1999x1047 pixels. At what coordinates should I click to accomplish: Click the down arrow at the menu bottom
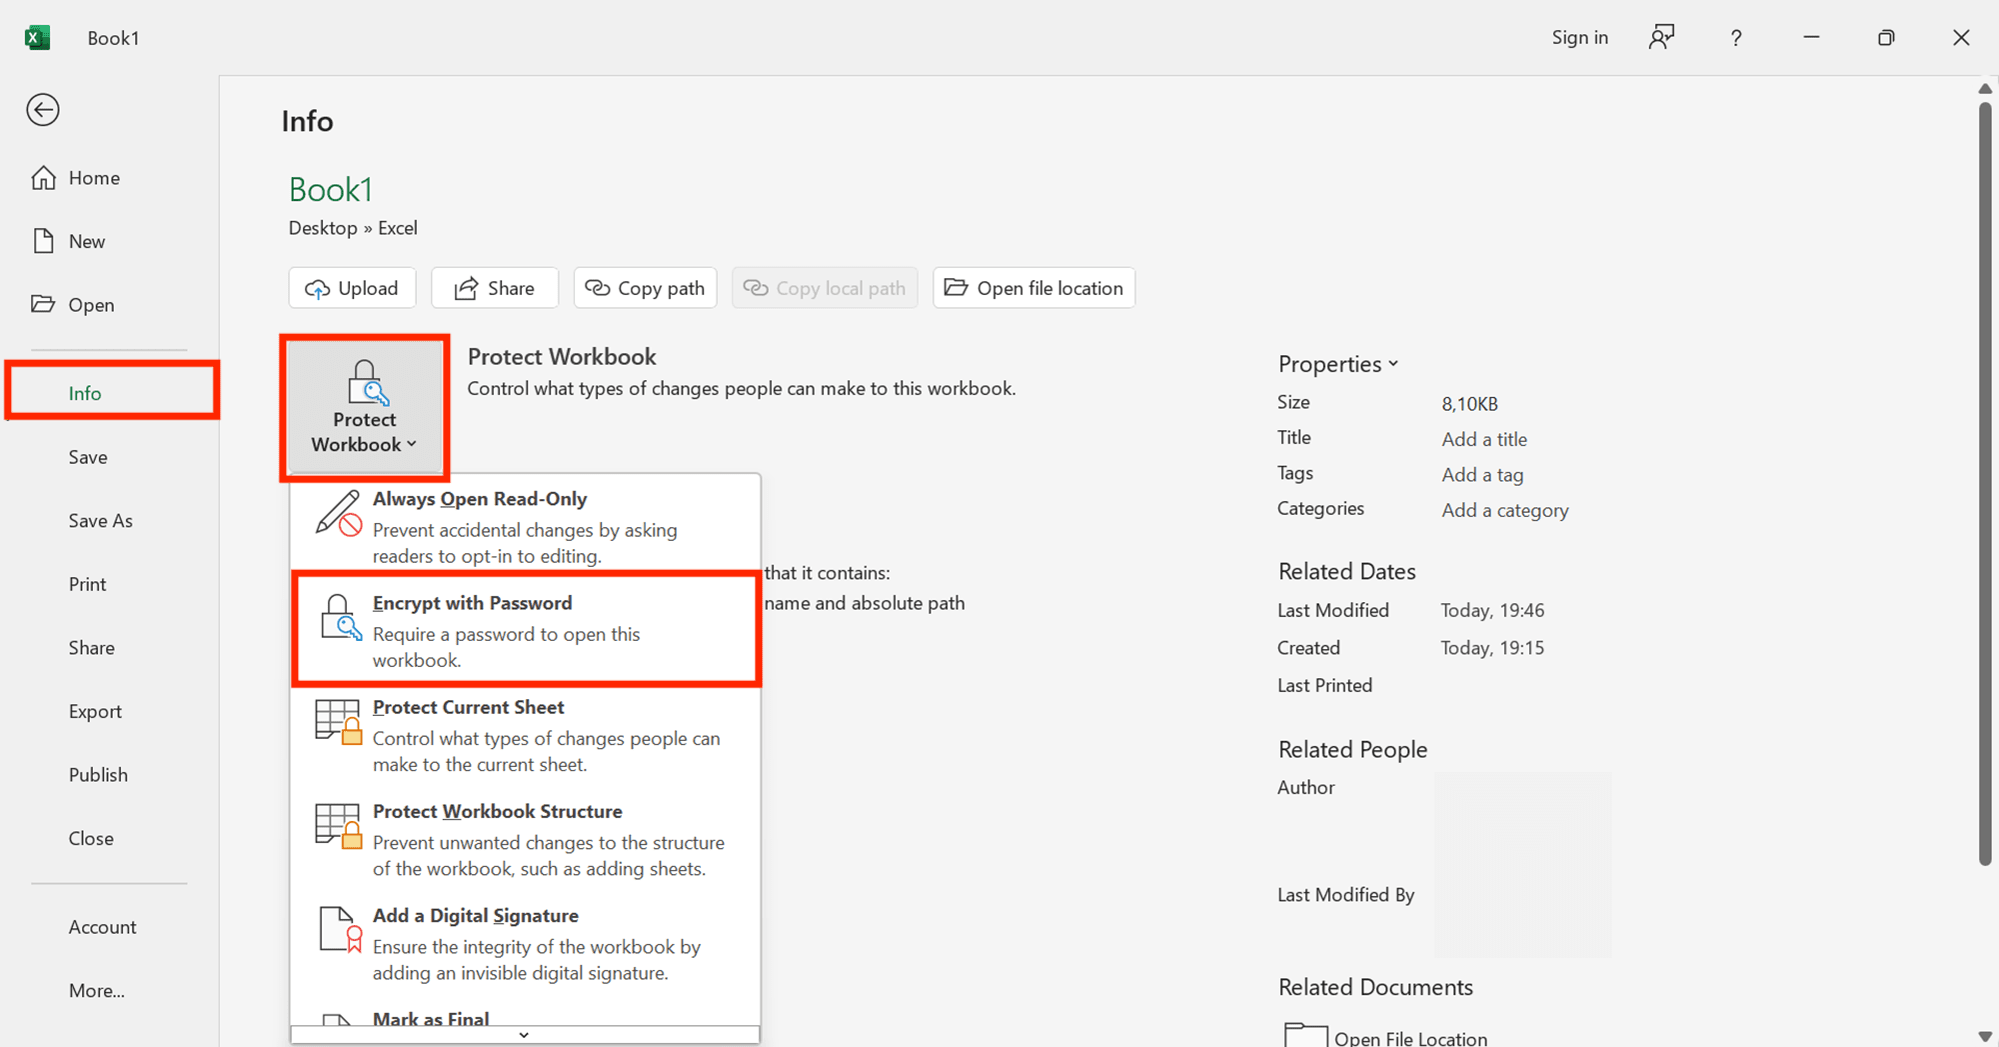coord(524,1035)
